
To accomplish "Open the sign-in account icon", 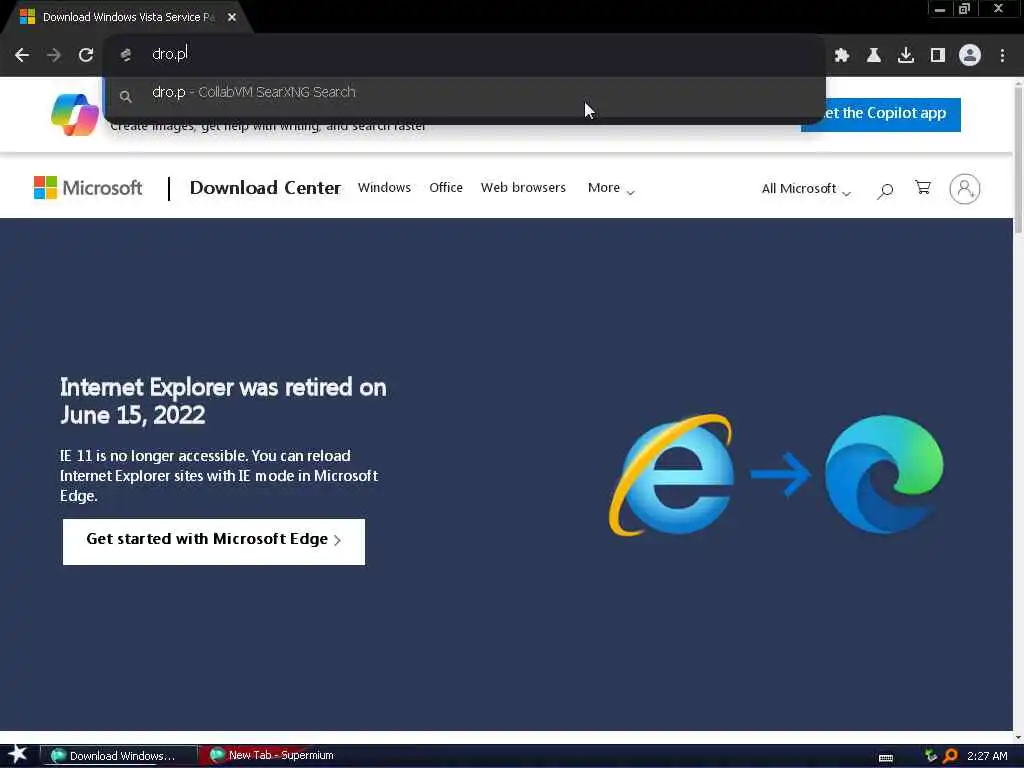I will click(965, 189).
